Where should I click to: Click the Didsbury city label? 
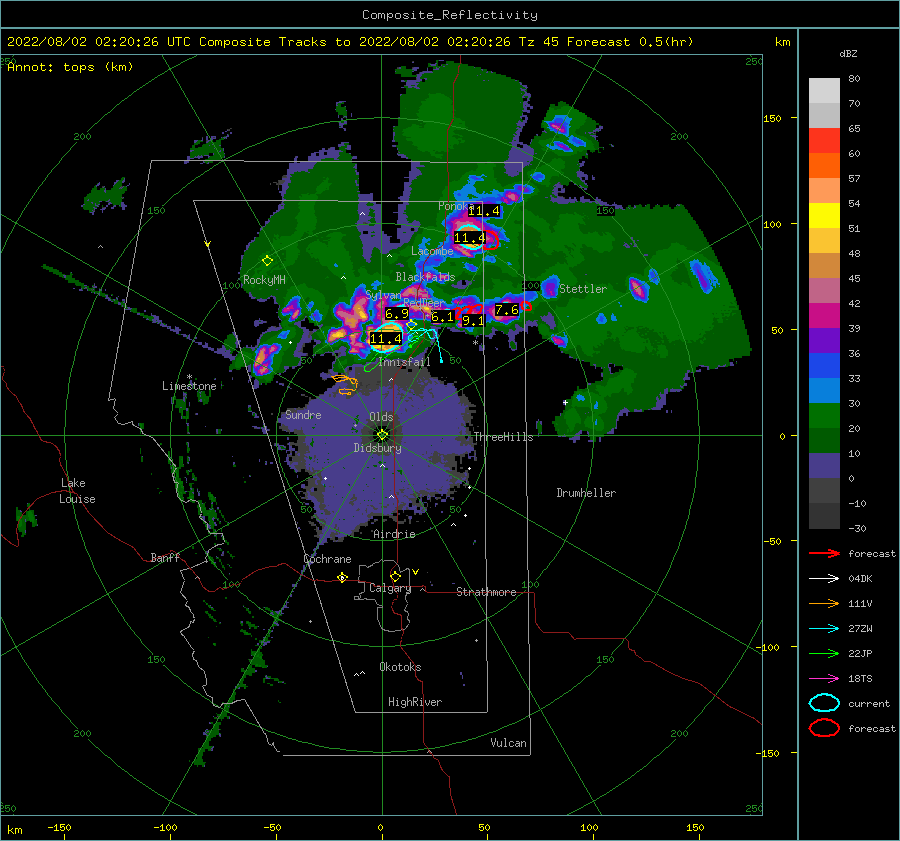click(x=377, y=448)
